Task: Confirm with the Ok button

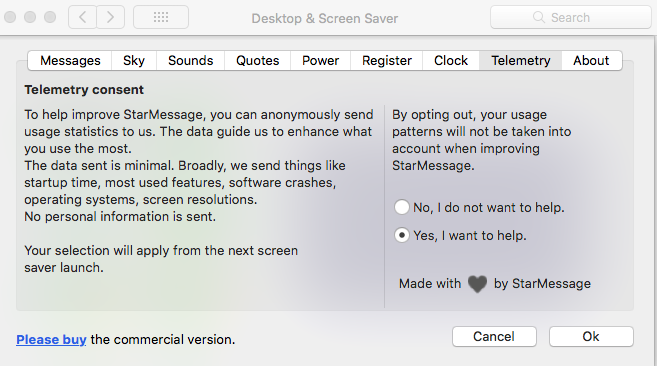Action: tap(591, 337)
